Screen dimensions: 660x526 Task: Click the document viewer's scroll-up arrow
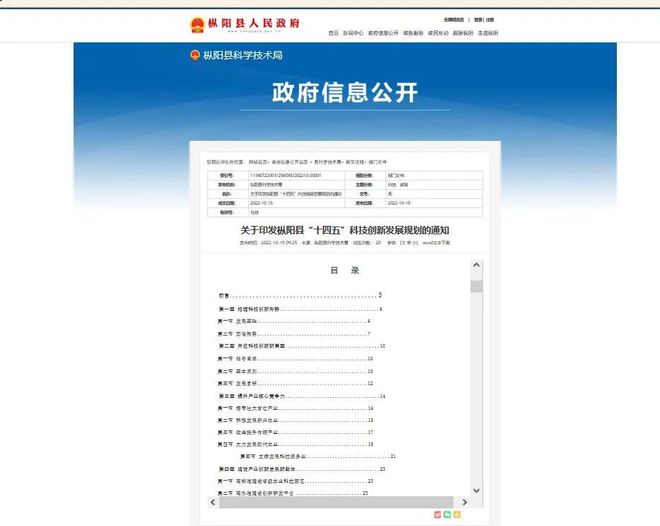coord(476,265)
